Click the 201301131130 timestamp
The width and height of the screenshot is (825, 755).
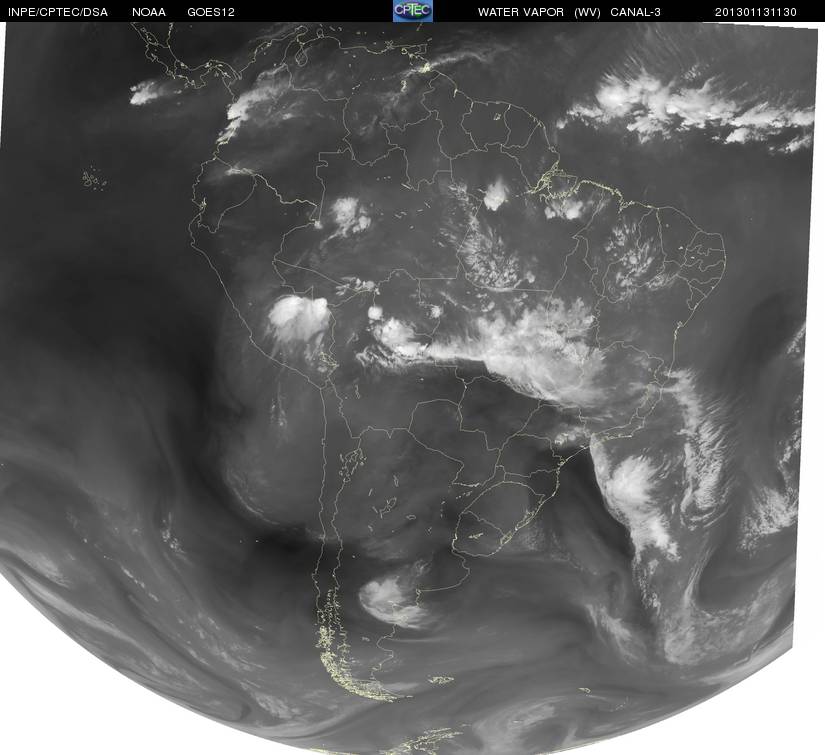pyautogui.click(x=756, y=12)
